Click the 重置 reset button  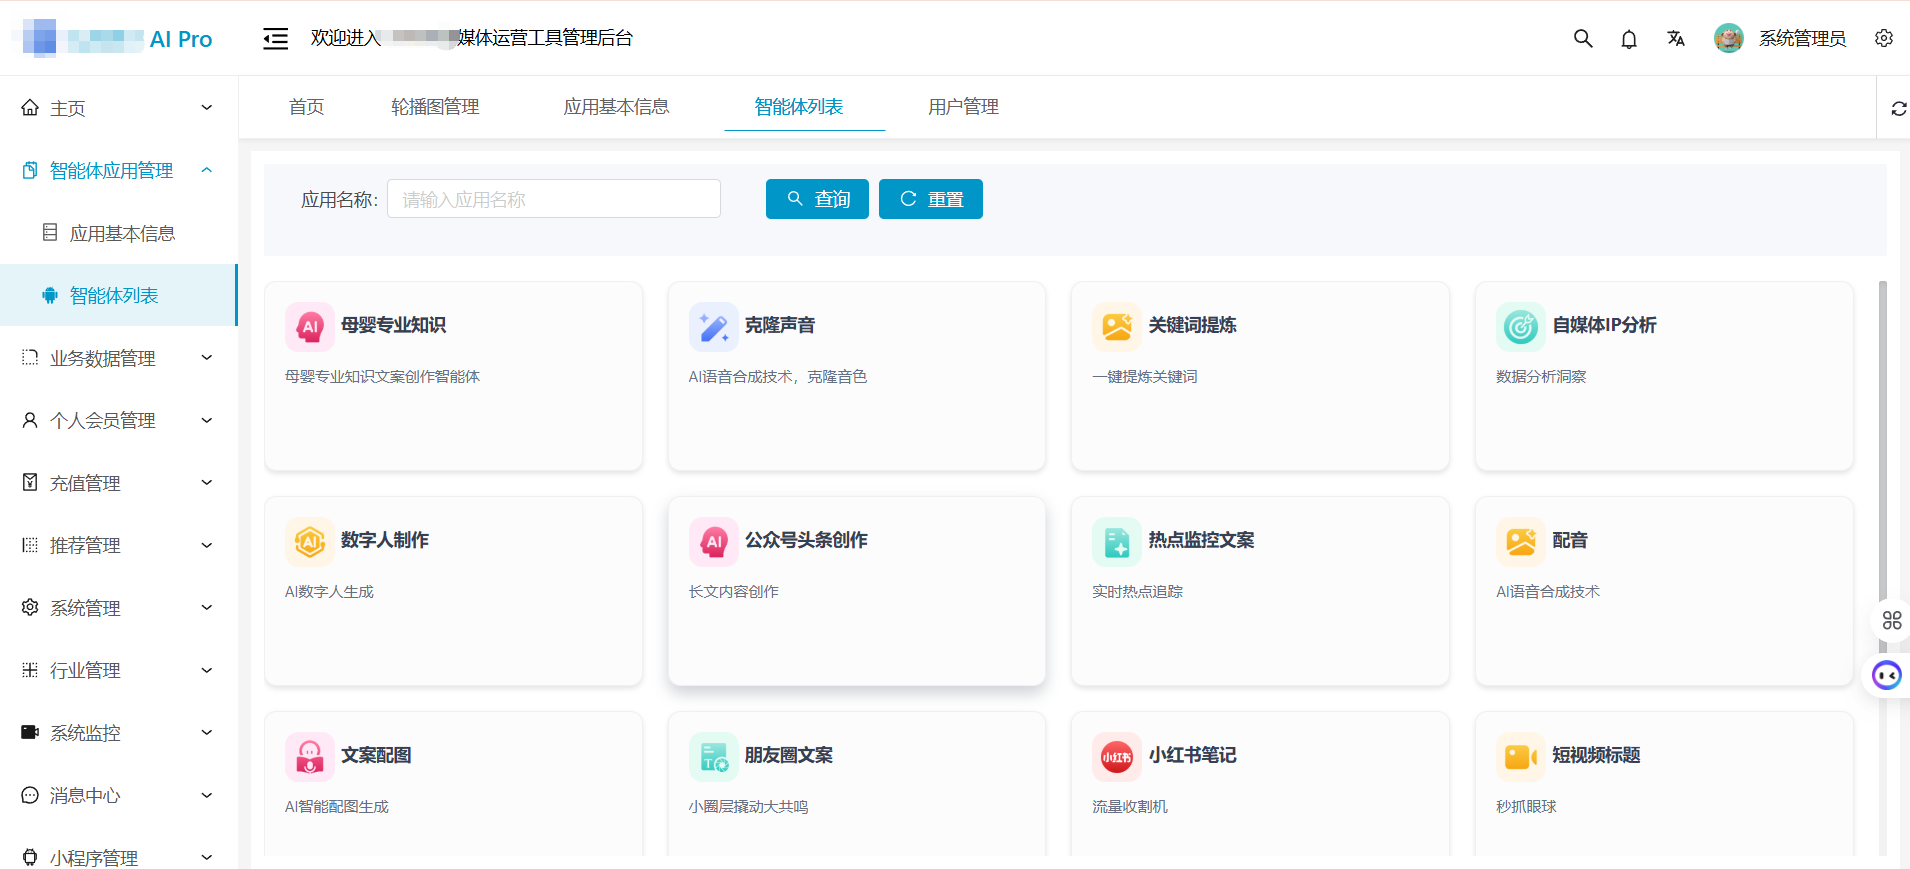931,199
